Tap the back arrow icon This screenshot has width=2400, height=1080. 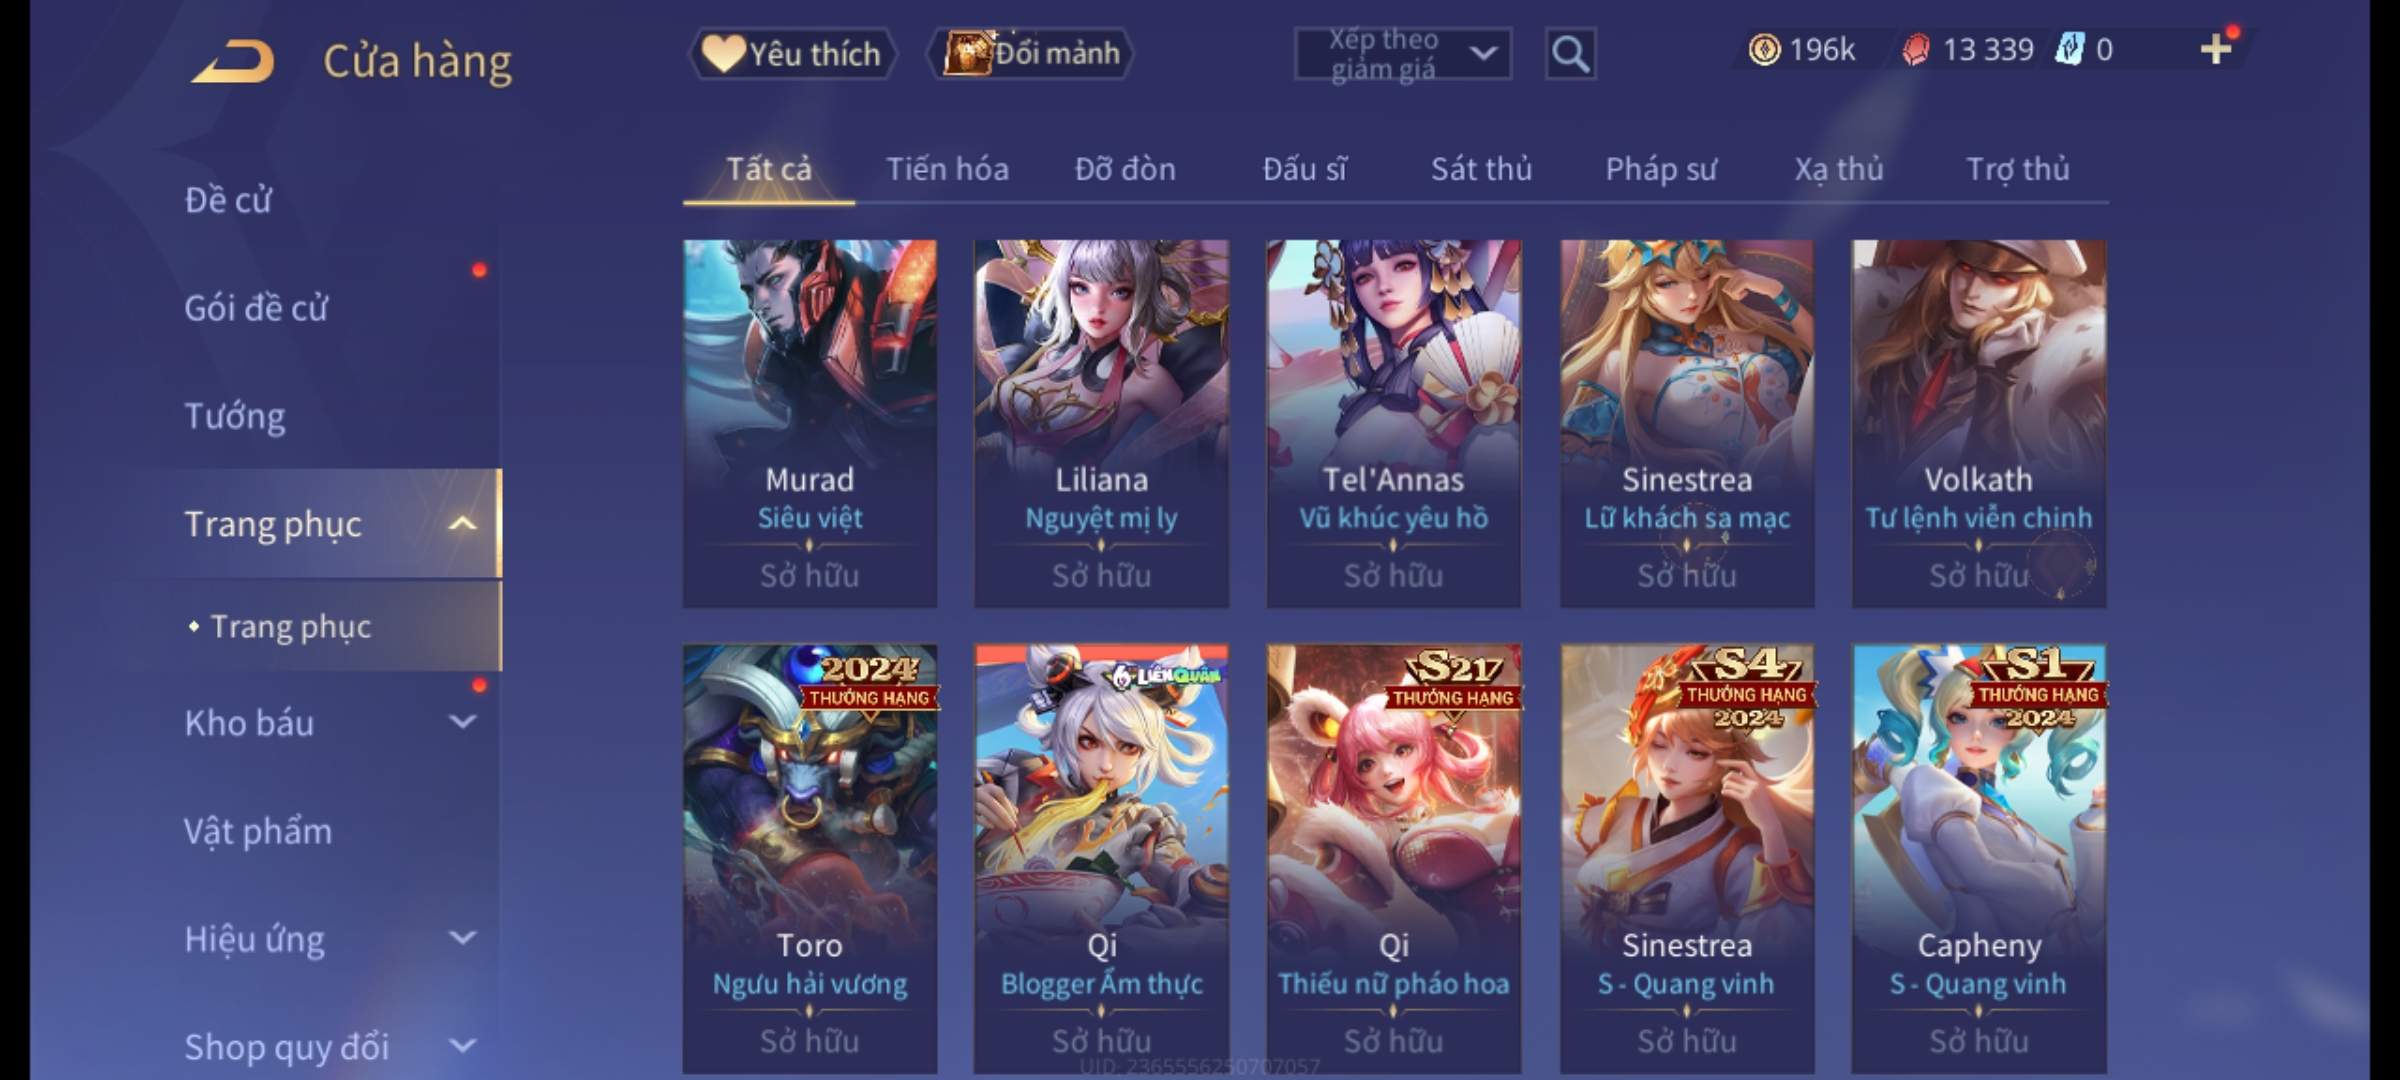tap(234, 61)
